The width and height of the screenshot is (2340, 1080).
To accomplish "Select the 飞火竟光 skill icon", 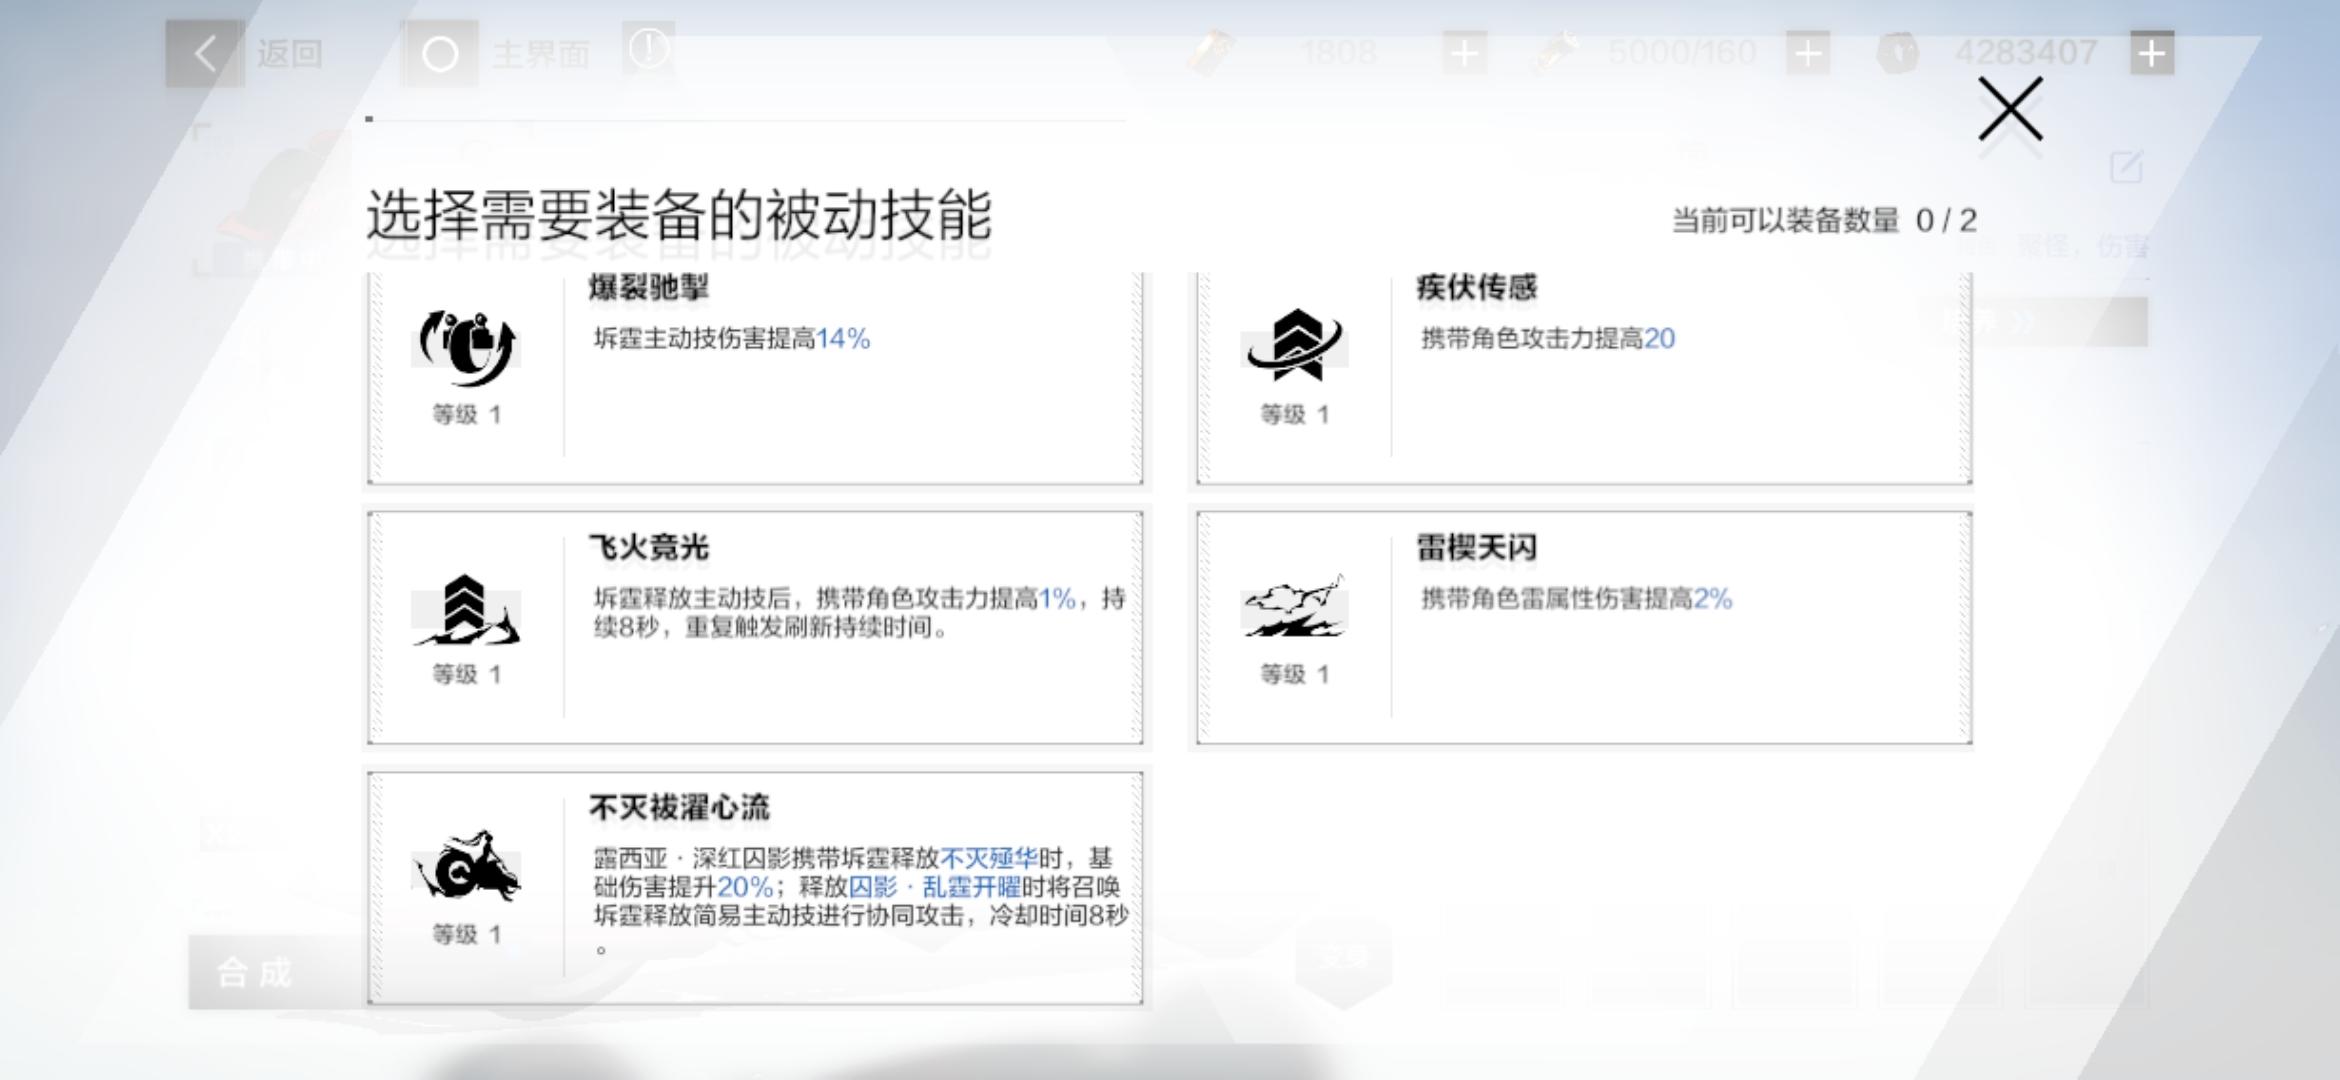I will (x=466, y=610).
